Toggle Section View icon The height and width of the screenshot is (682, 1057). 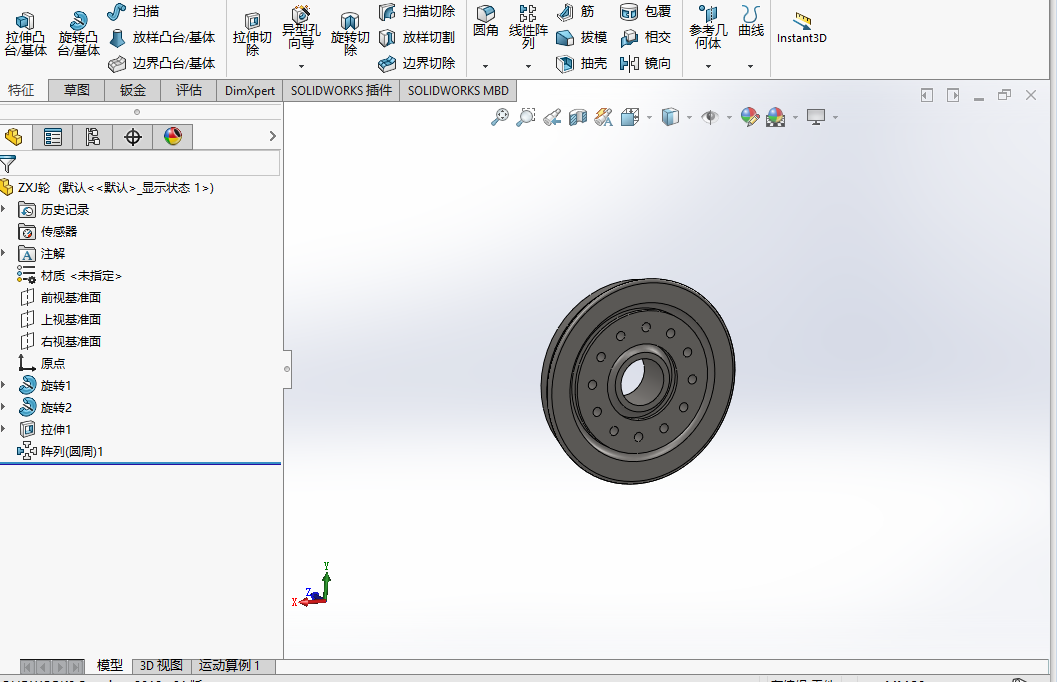(x=578, y=117)
